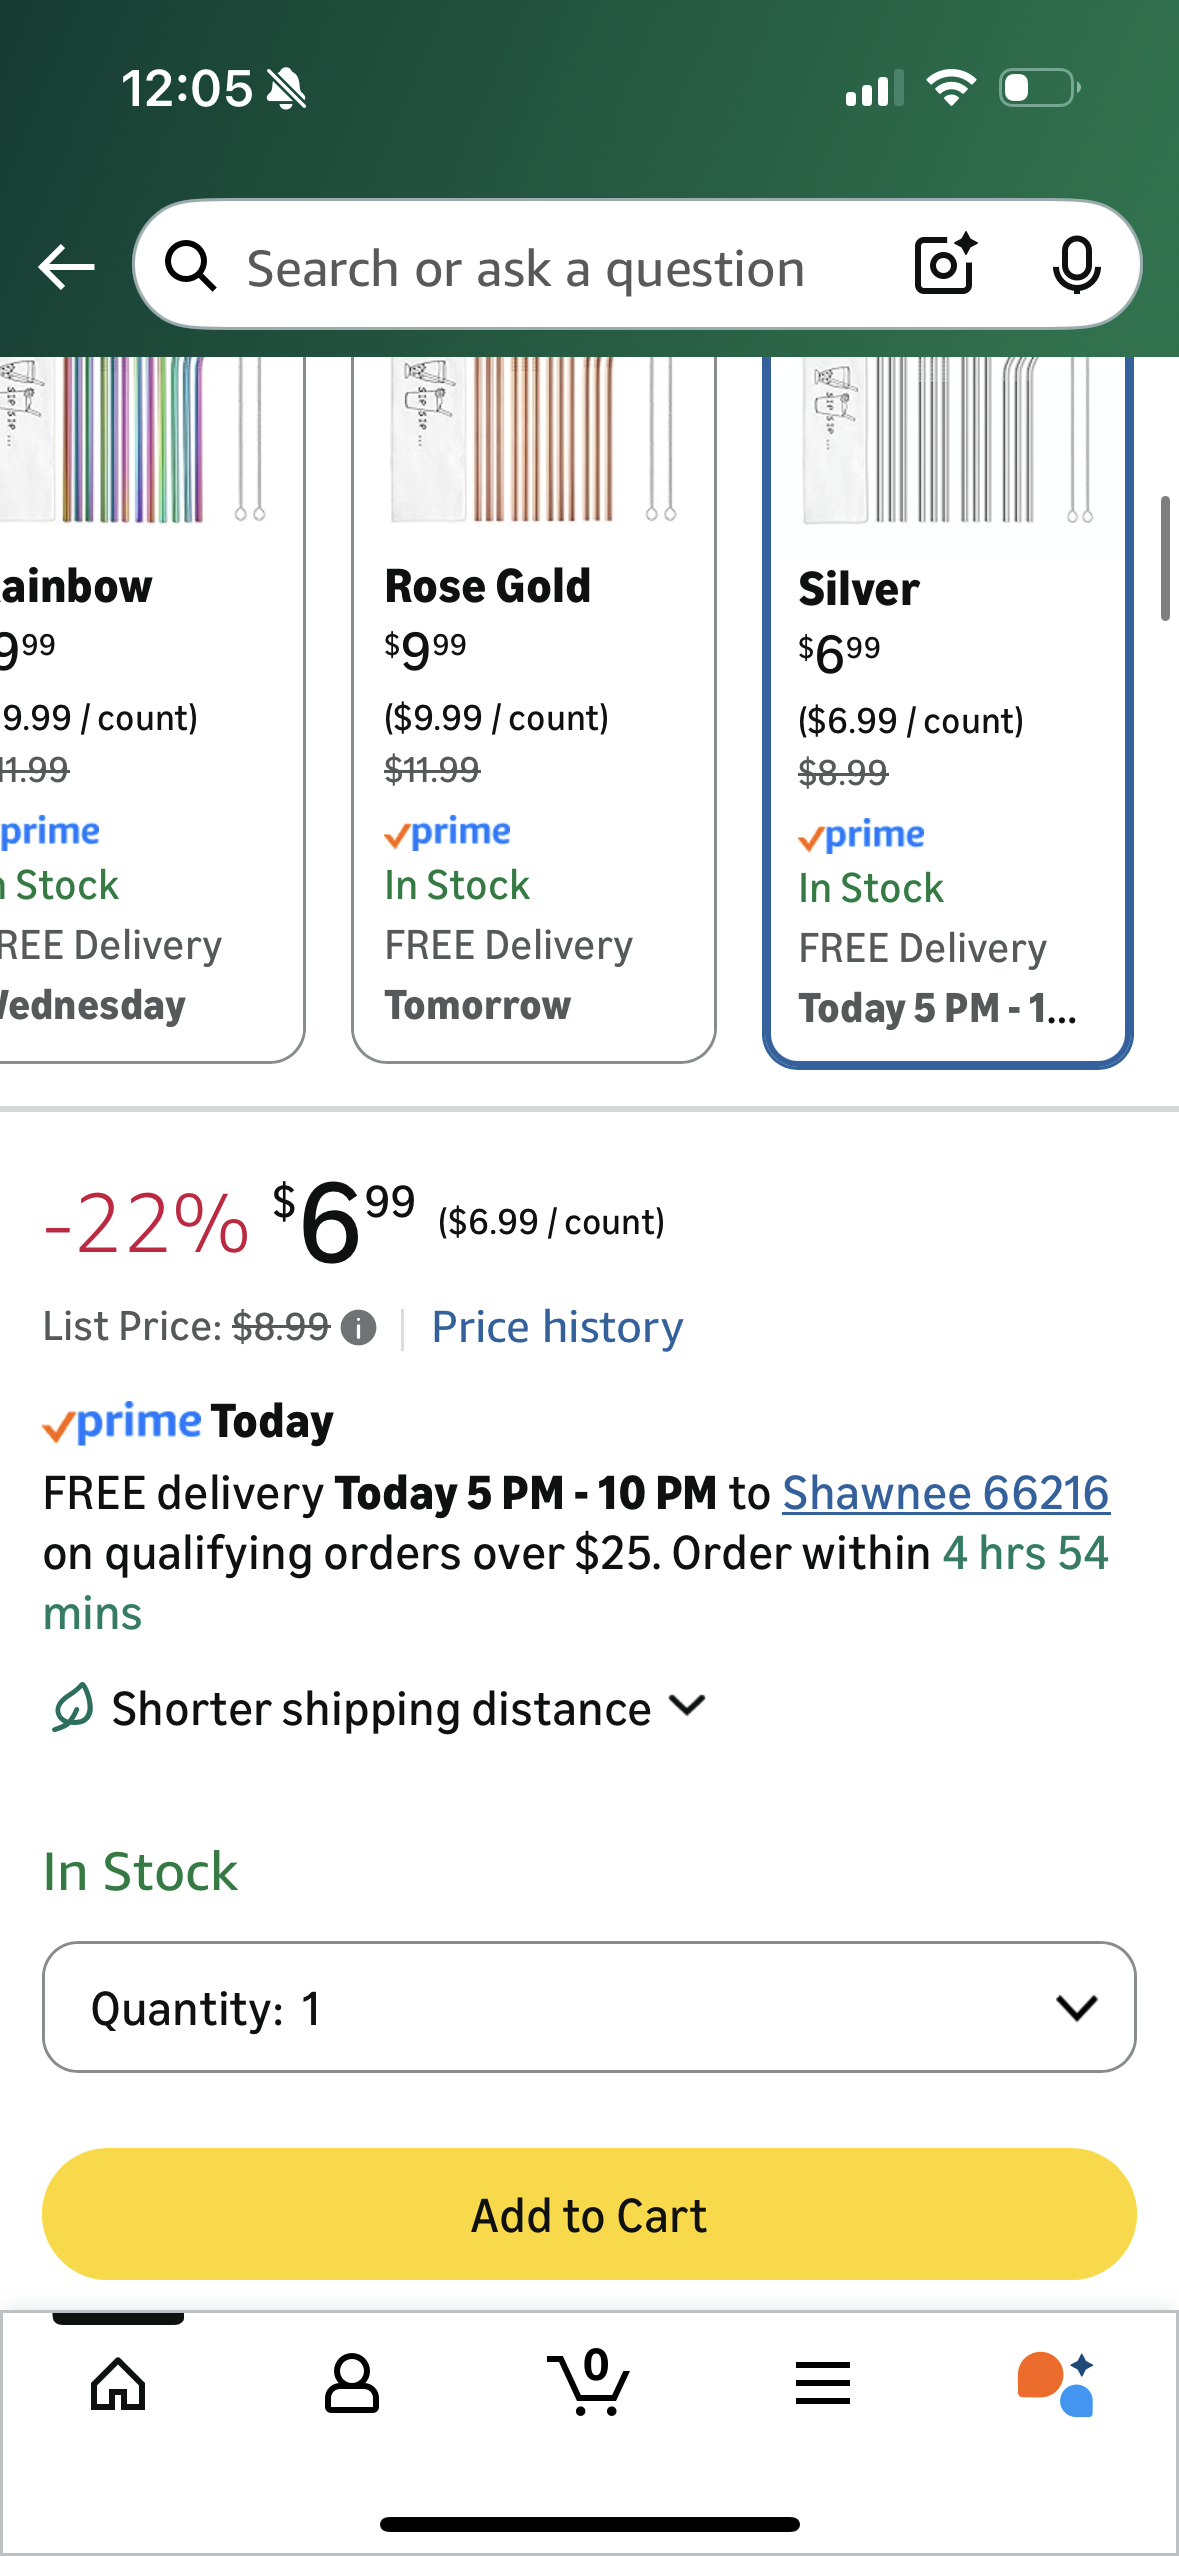Viewport: 1179px width, 2556px height.
Task: Switch to the Rose Gold variant card
Action: point(533,700)
